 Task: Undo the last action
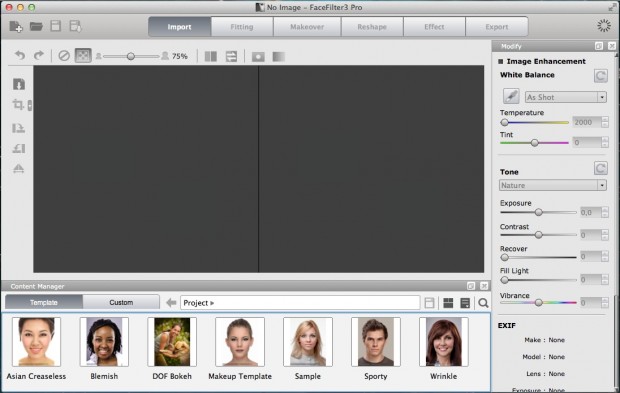[x=20, y=55]
